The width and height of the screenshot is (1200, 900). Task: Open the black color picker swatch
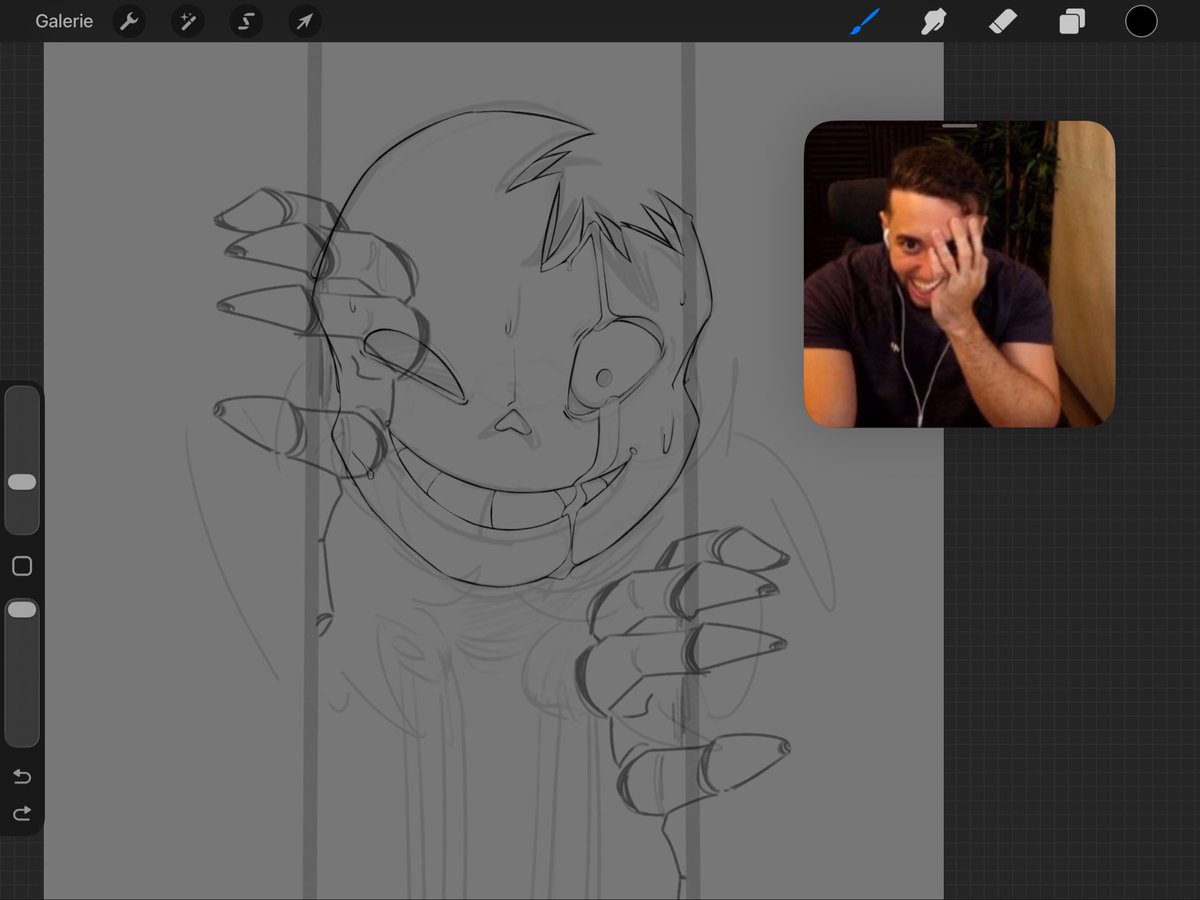pos(1141,21)
